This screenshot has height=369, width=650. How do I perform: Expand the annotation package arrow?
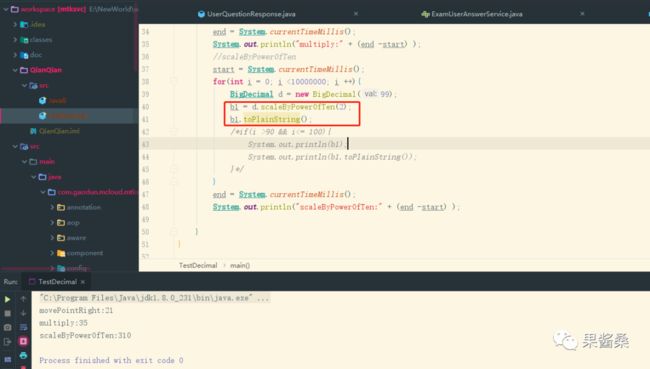point(52,207)
